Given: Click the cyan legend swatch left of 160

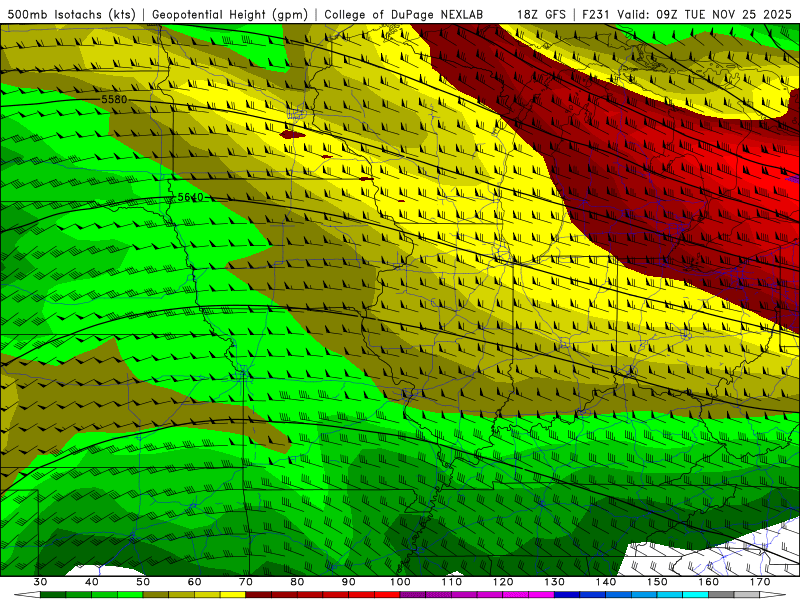Looking at the screenshot, I should click(x=695, y=594).
